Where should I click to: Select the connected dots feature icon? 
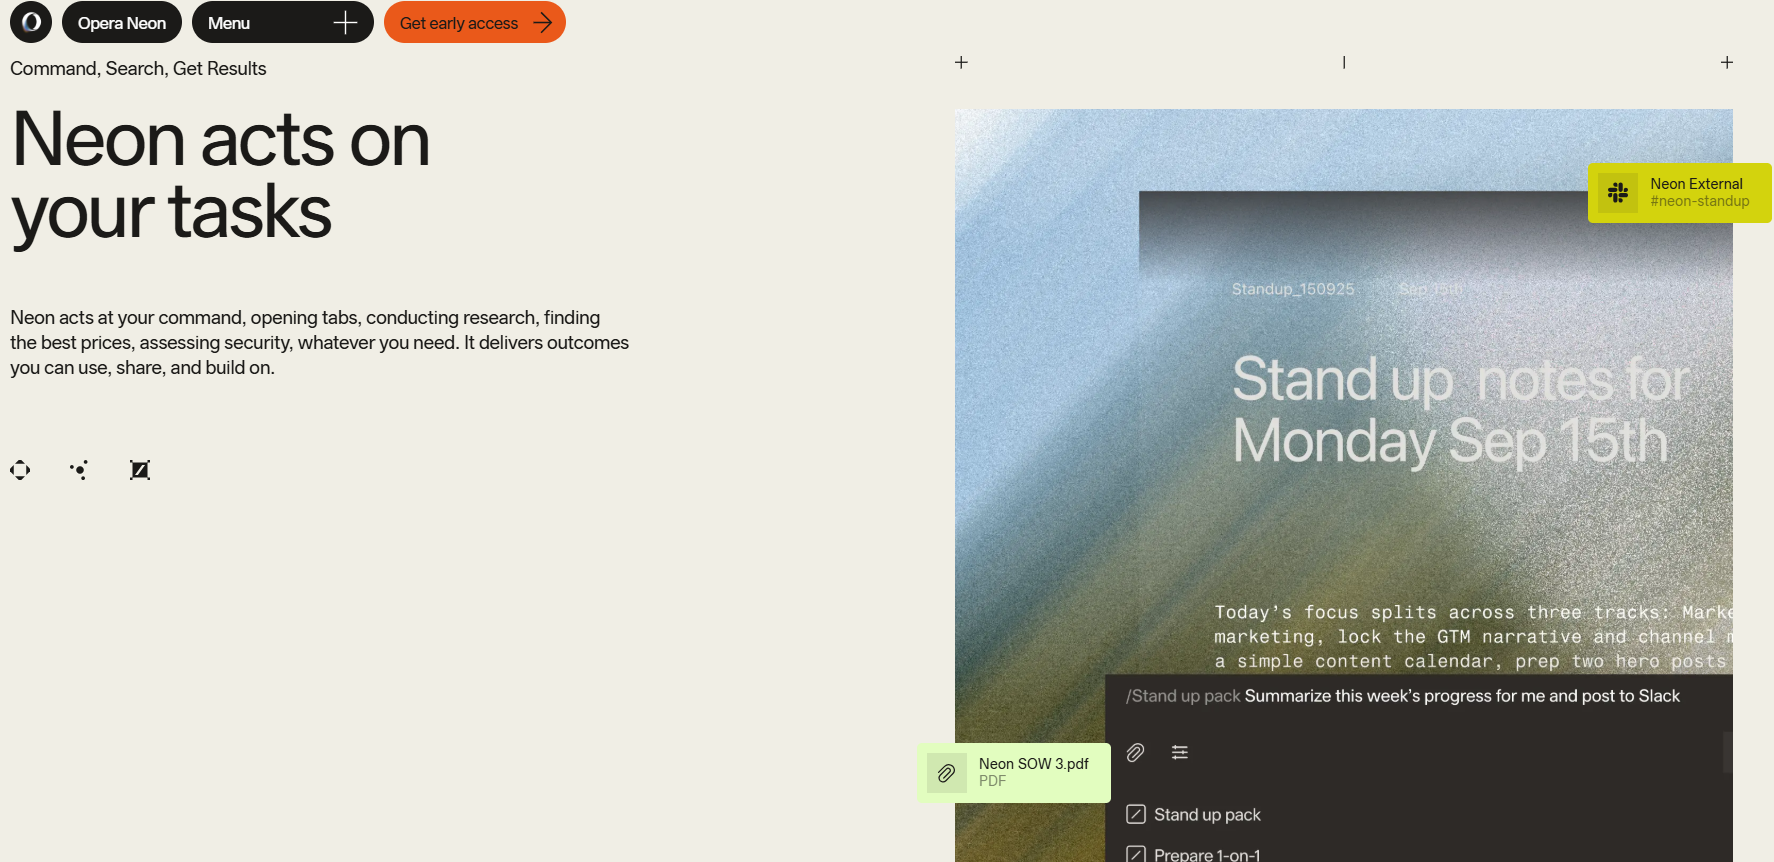pyautogui.click(x=80, y=470)
